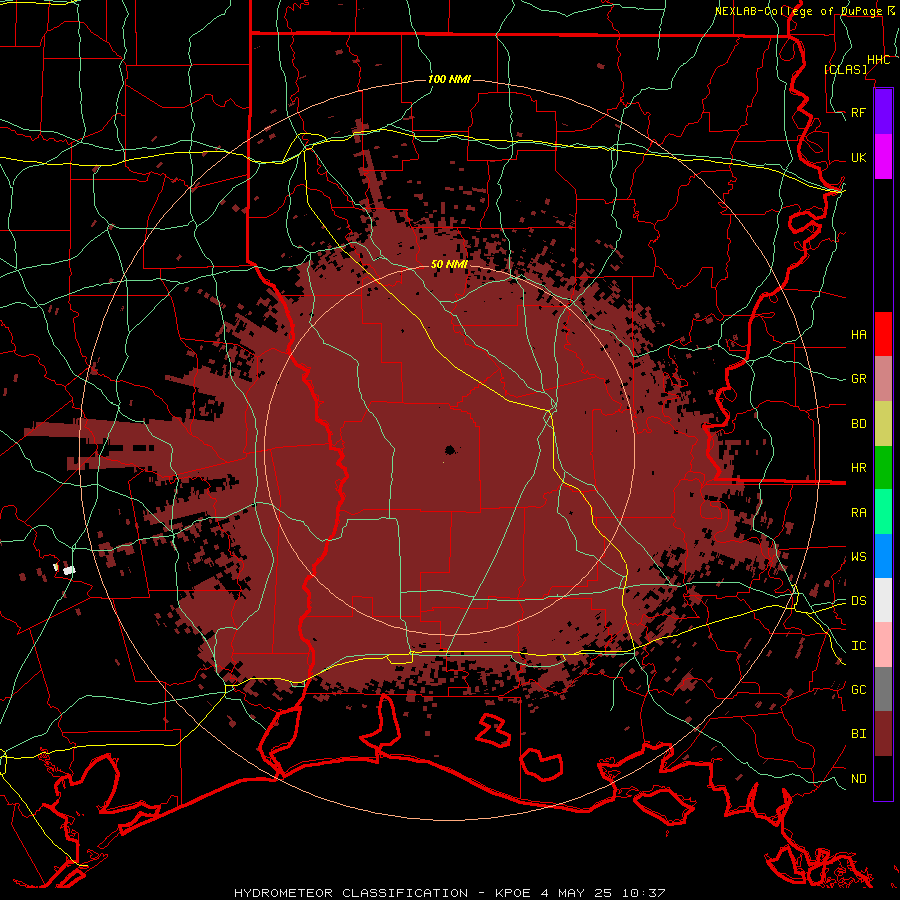Screen dimensions: 900x900
Task: Click the BI brown legend swatch
Action: coord(883,734)
